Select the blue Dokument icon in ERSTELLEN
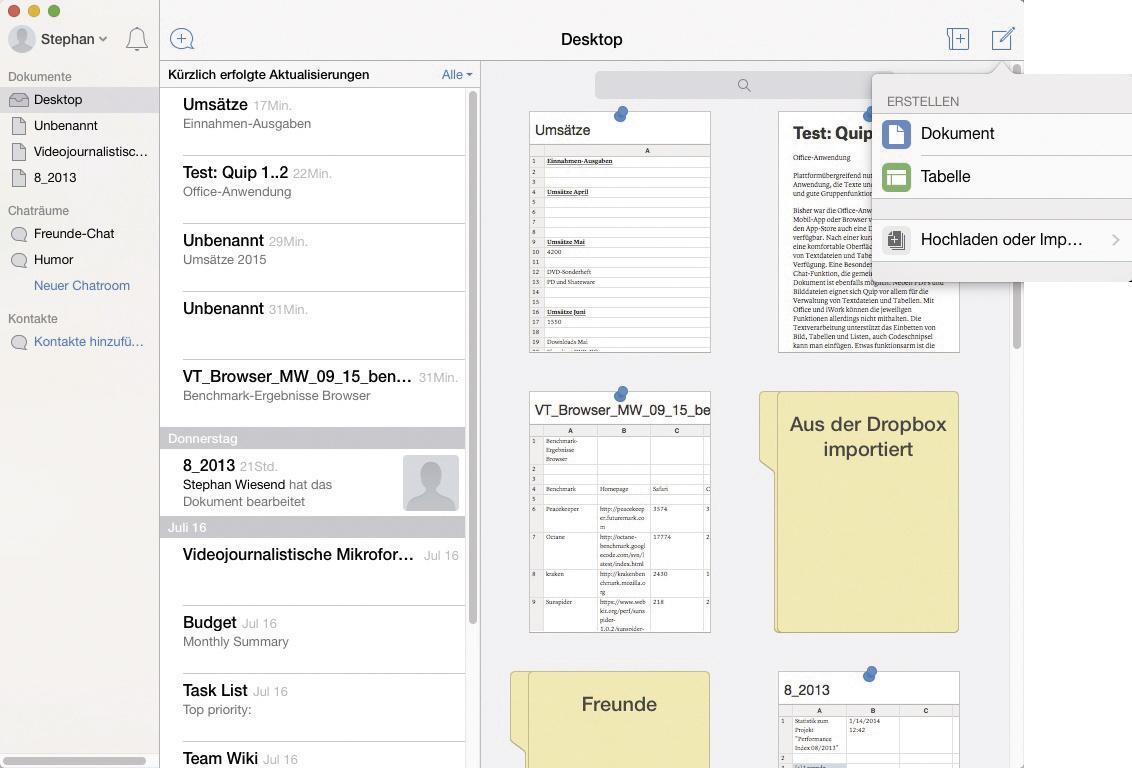 point(896,133)
